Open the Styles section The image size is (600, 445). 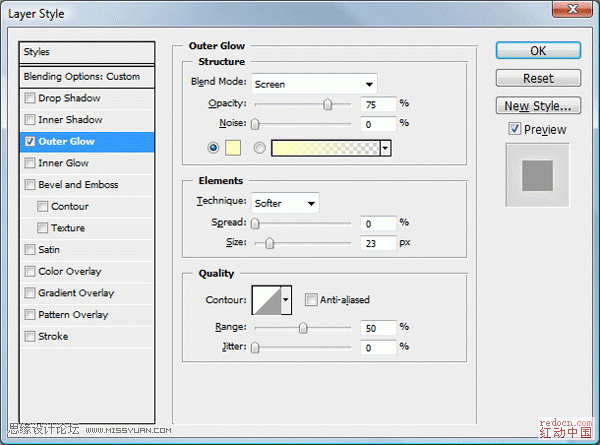pyautogui.click(x=87, y=52)
